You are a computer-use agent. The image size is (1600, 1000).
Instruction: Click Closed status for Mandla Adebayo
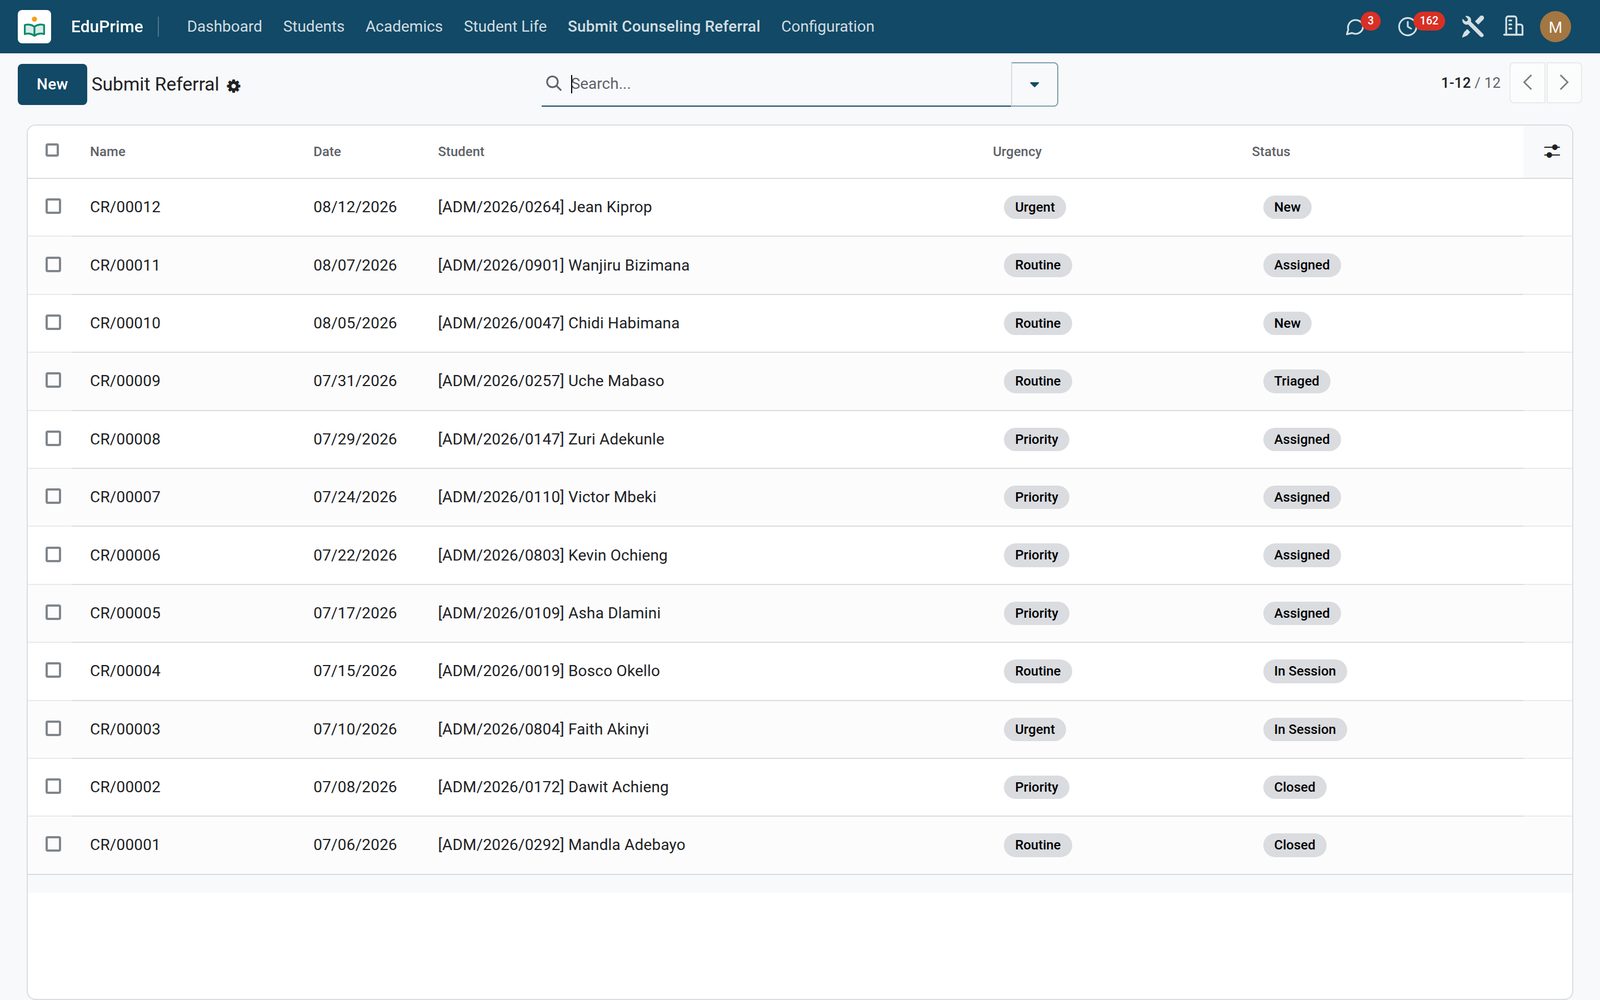(1294, 845)
